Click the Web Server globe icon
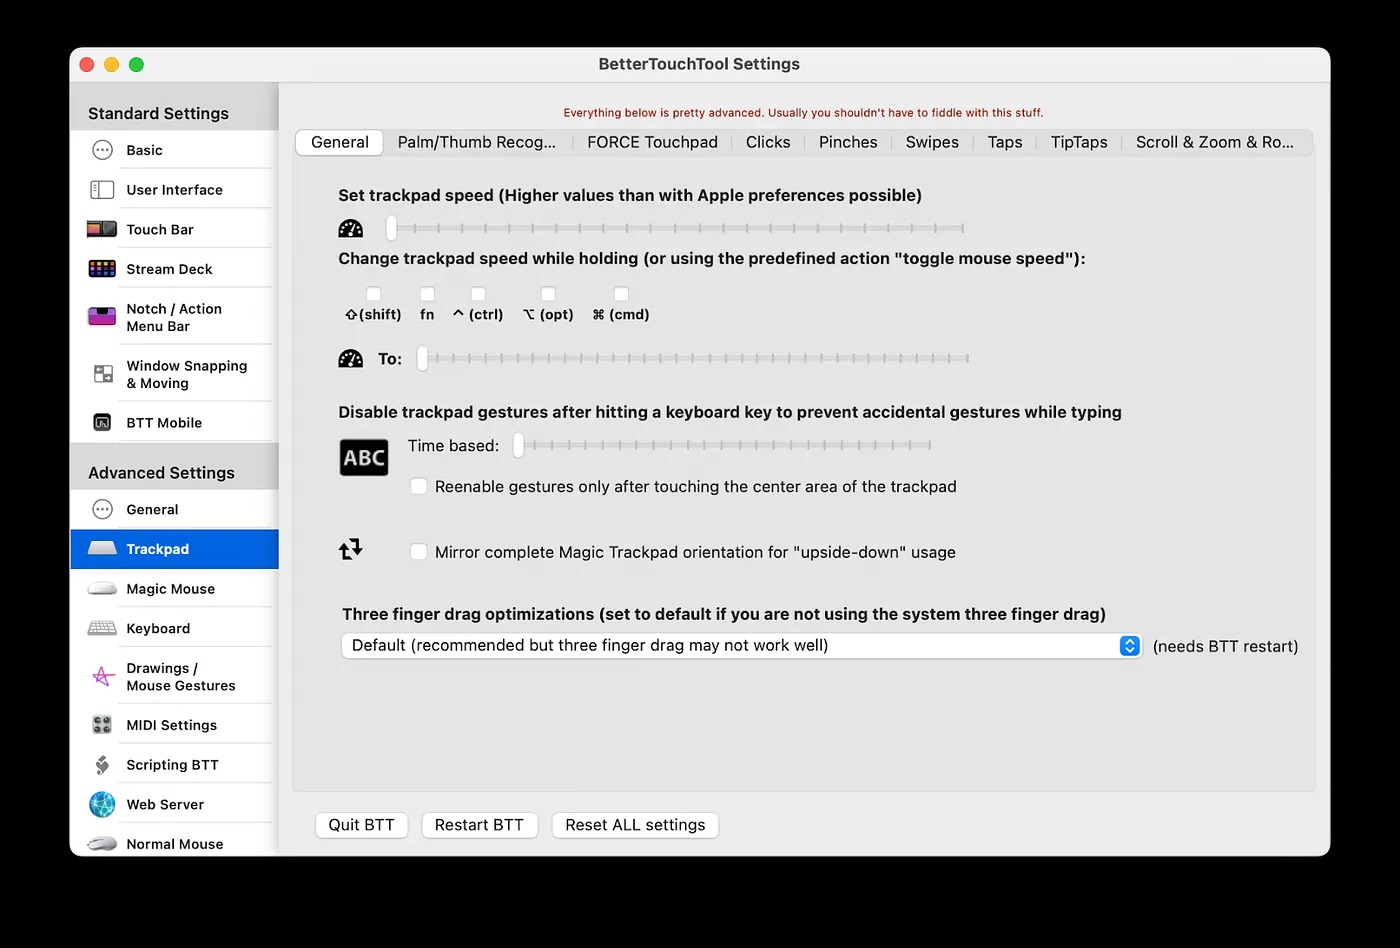 (x=102, y=804)
